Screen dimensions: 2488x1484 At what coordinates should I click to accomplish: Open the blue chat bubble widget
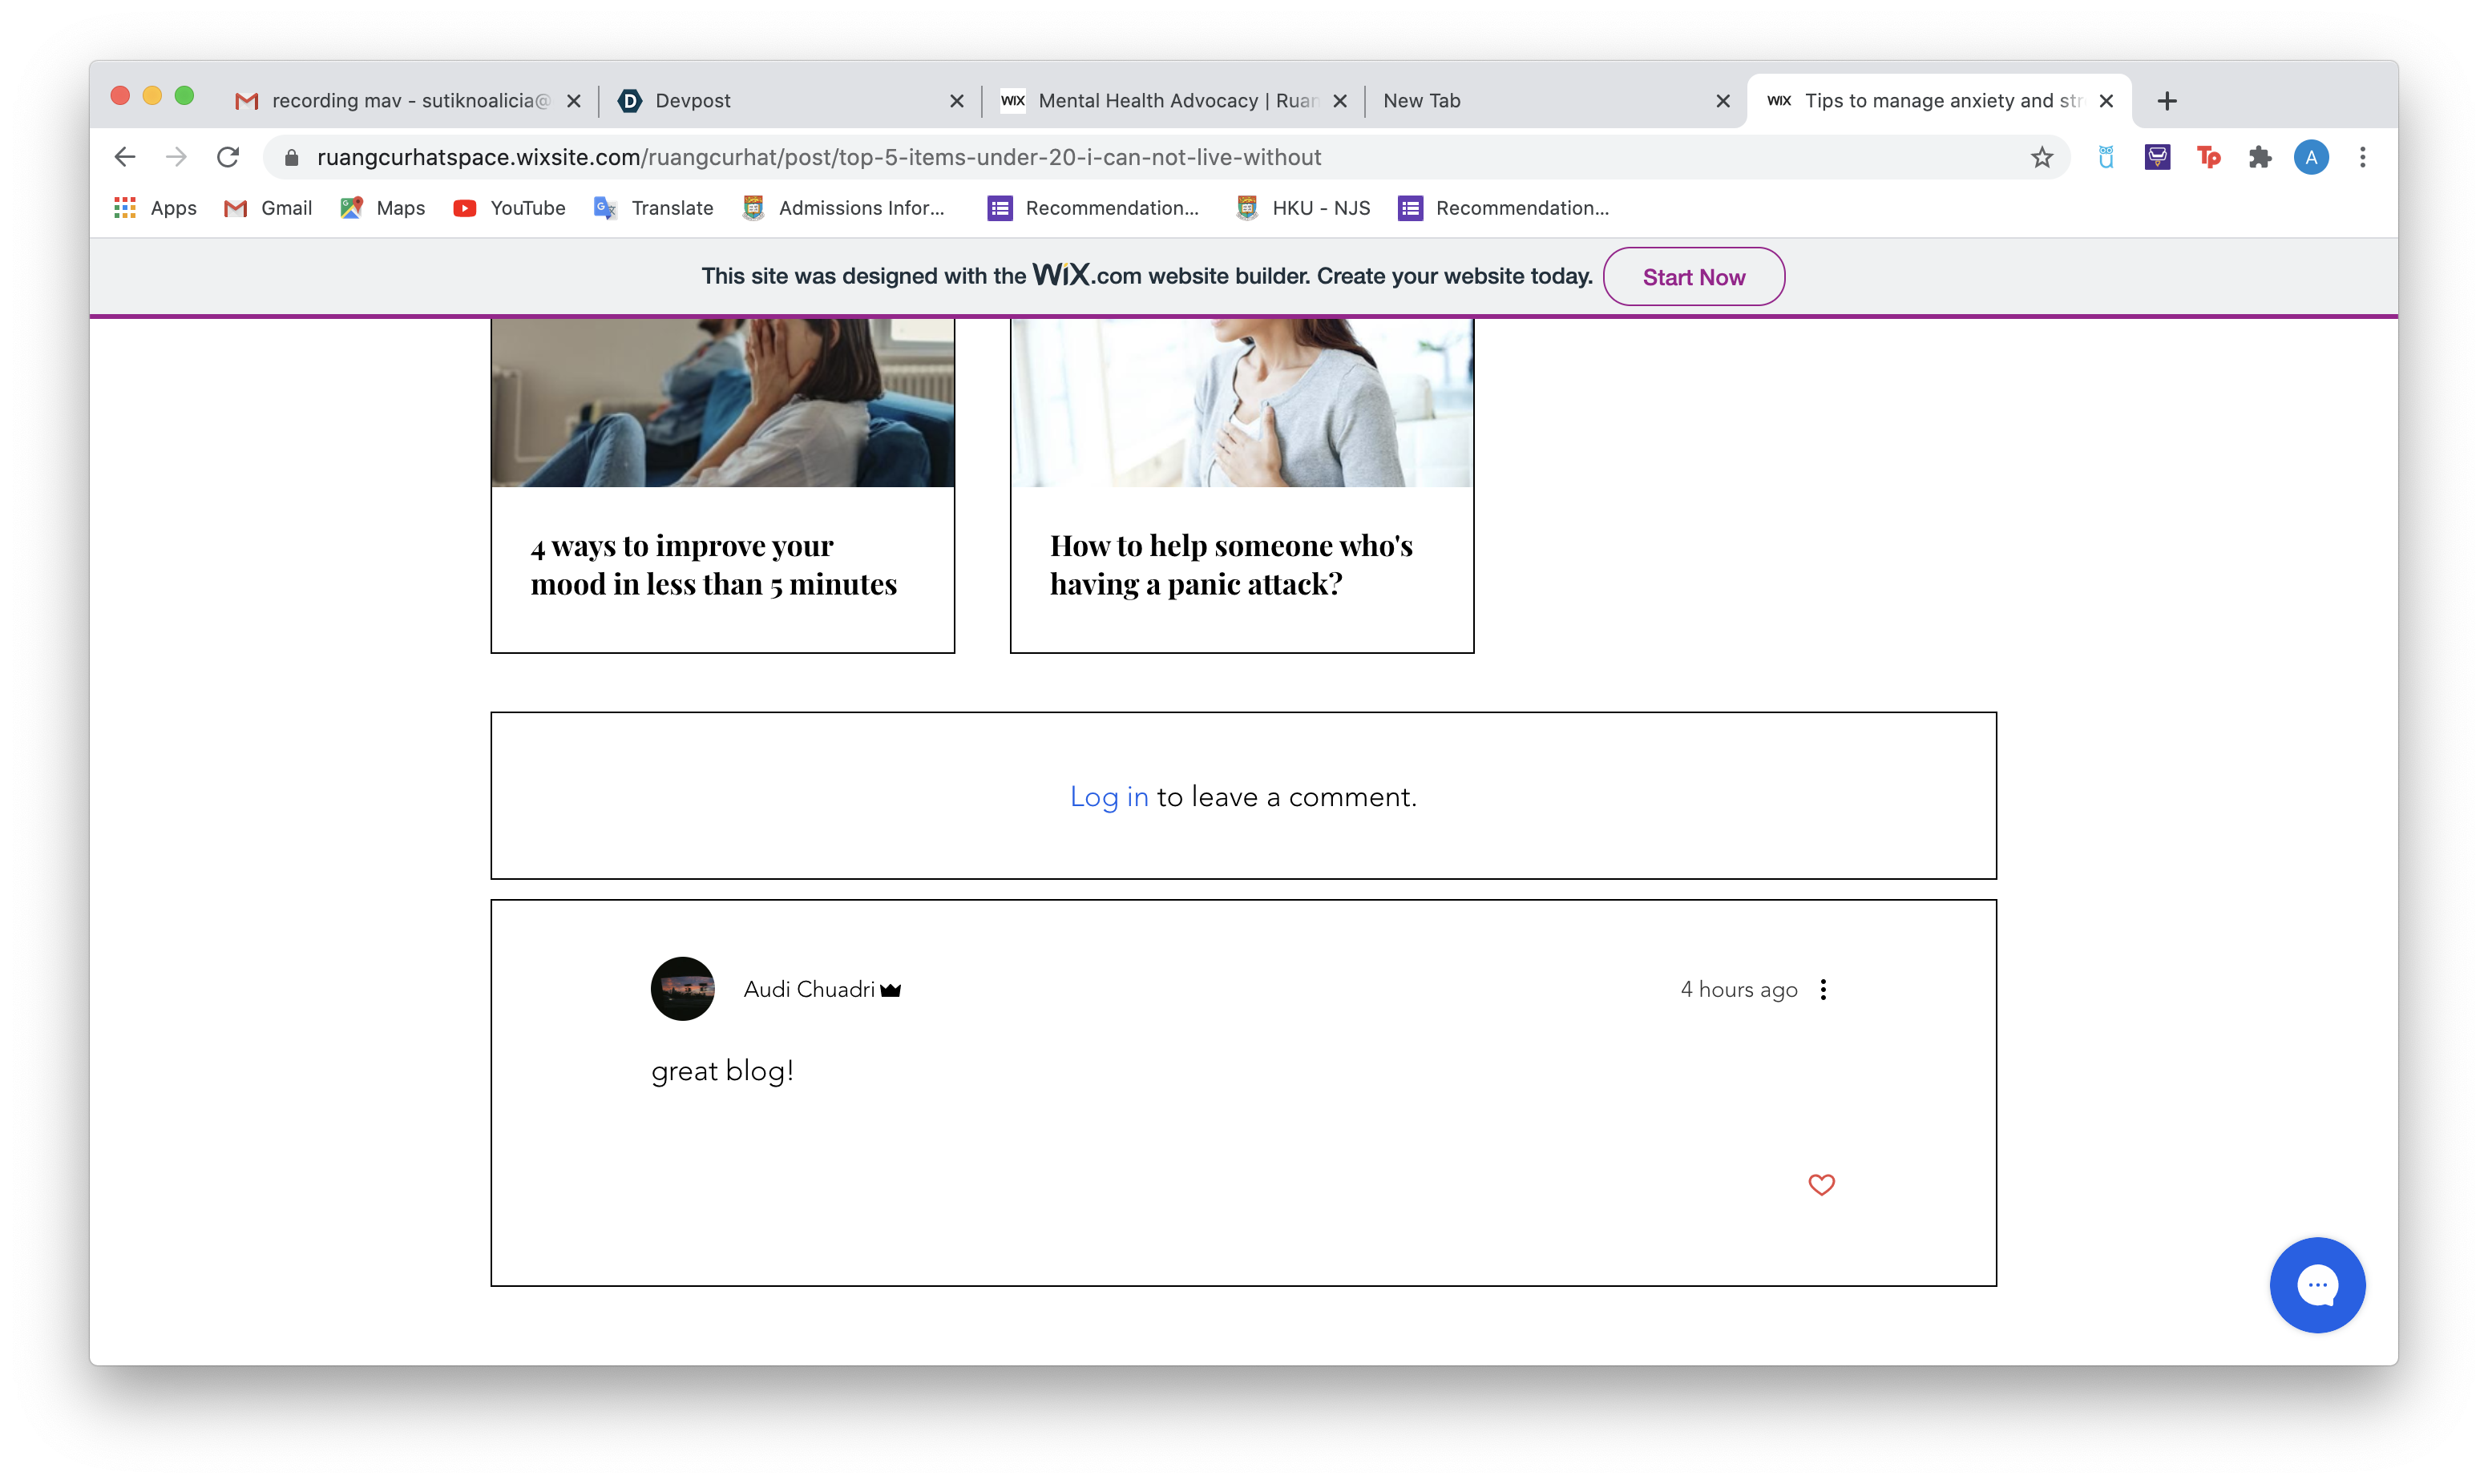(2316, 1284)
